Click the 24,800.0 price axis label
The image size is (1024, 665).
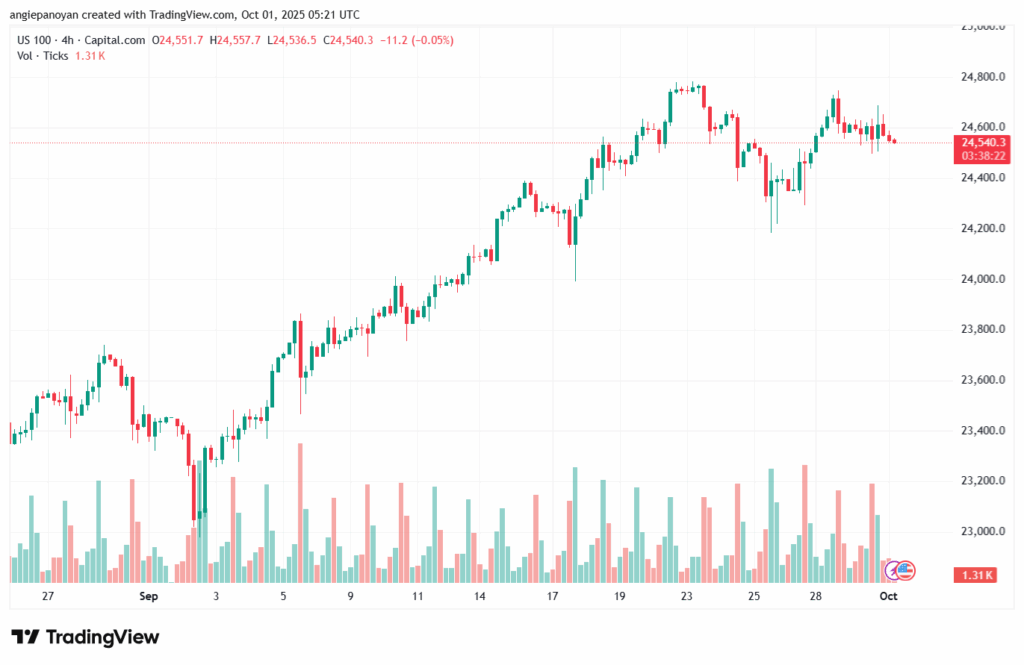978,77
